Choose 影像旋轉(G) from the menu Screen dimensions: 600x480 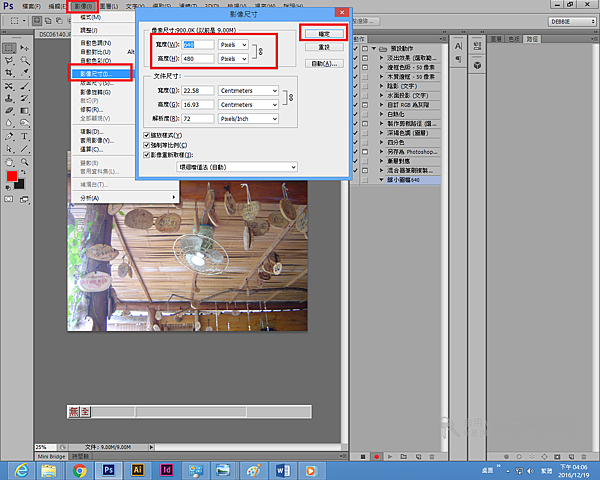click(x=95, y=92)
